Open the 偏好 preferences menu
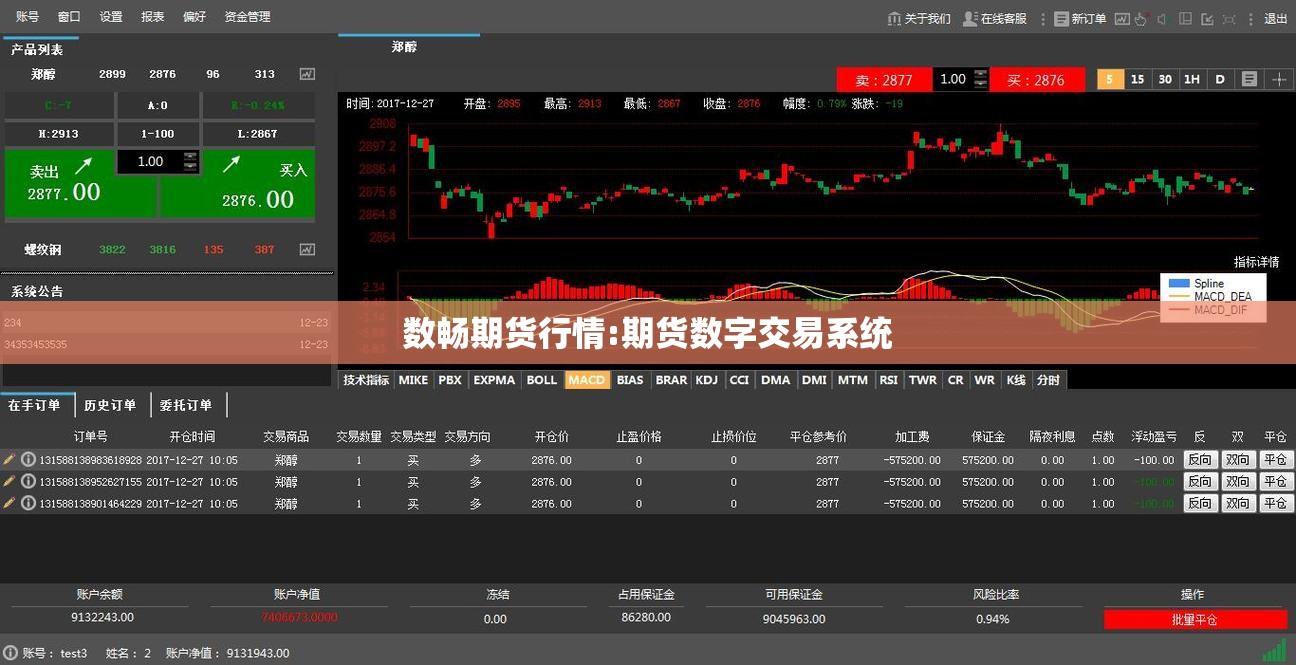1296x665 pixels. point(195,17)
